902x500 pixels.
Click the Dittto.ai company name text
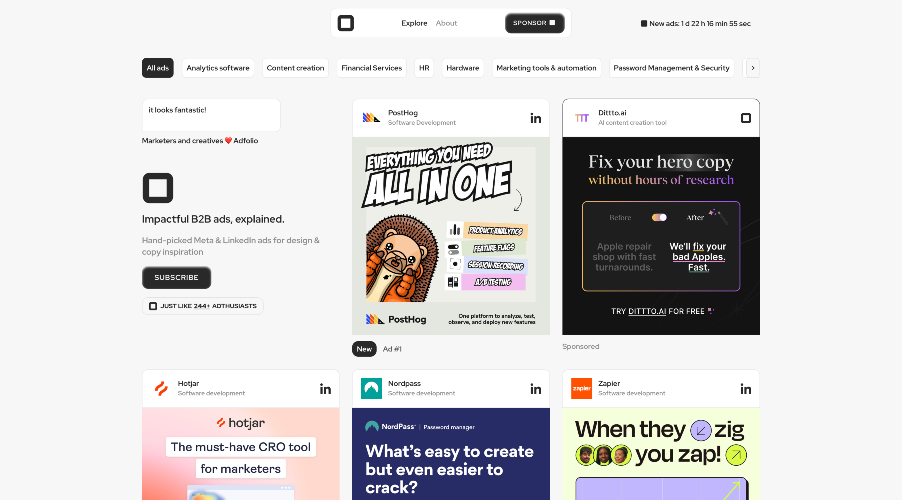point(612,113)
